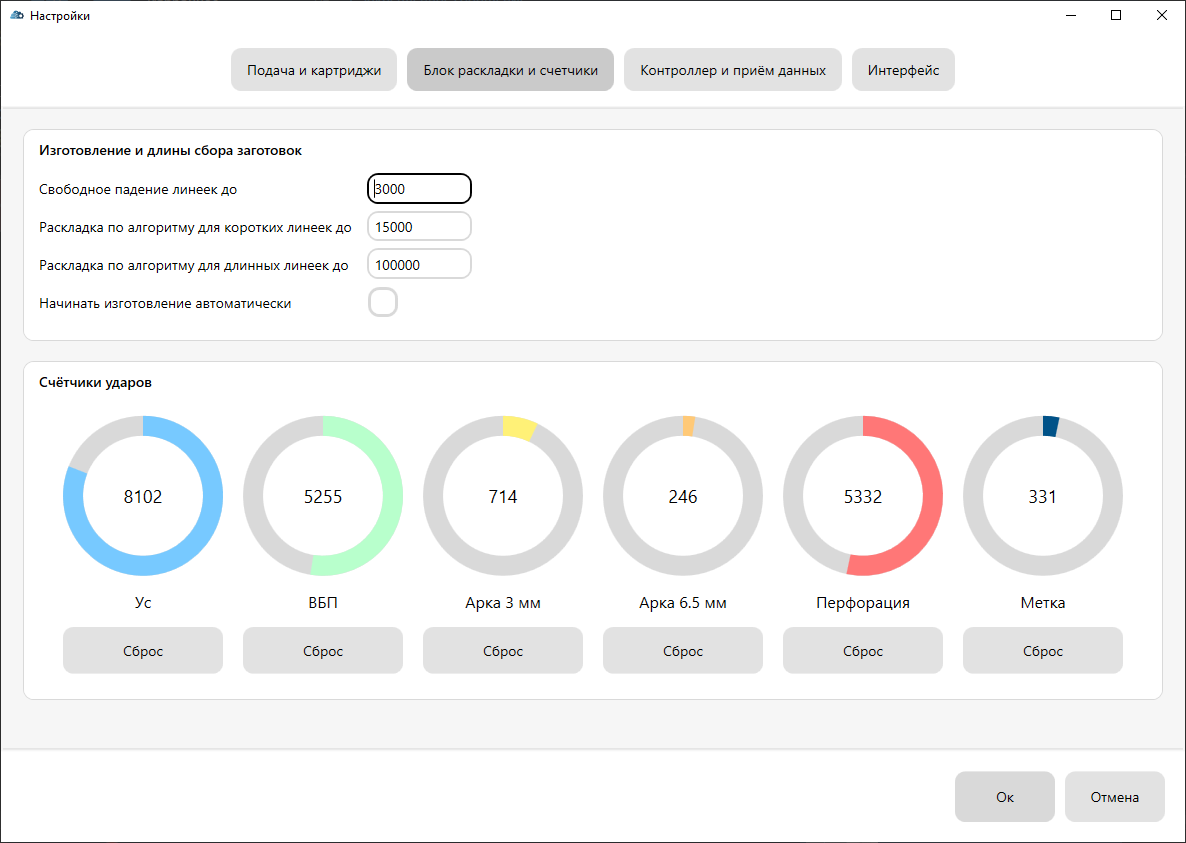1186x843 pixels.
Task: Open the Подача и картриджи tab
Action: (x=314, y=71)
